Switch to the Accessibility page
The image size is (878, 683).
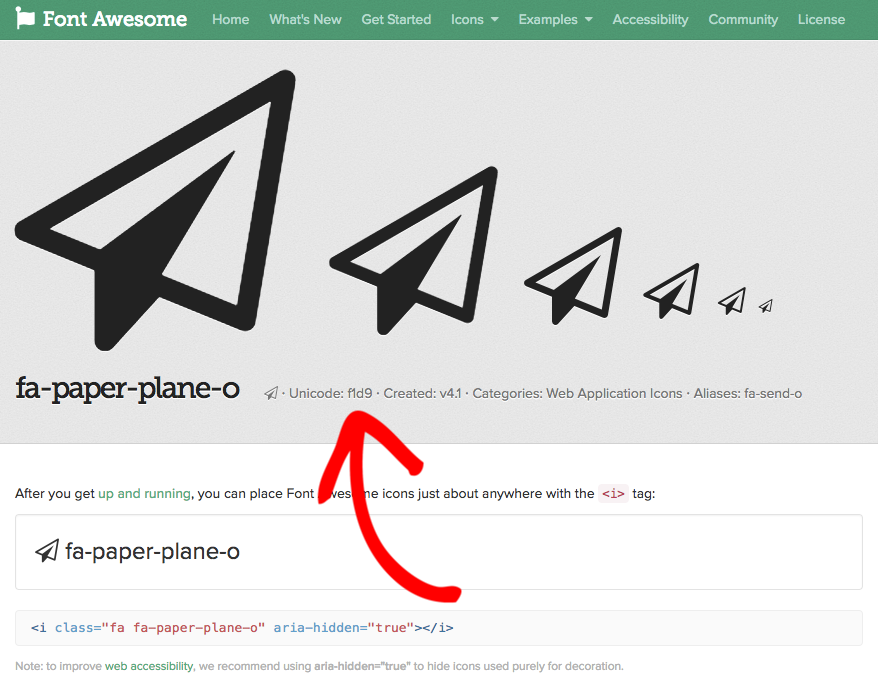point(650,19)
